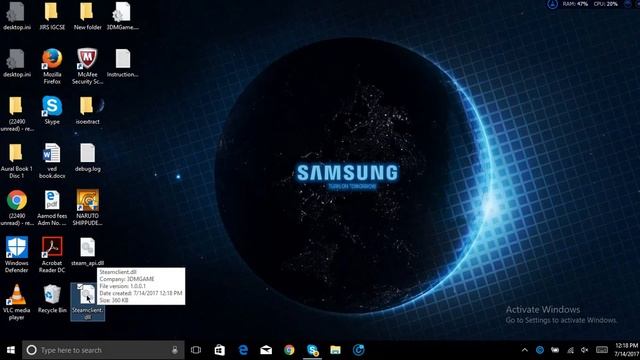Select the NARUTO SHIPPUDEN game shortcut

click(87, 207)
